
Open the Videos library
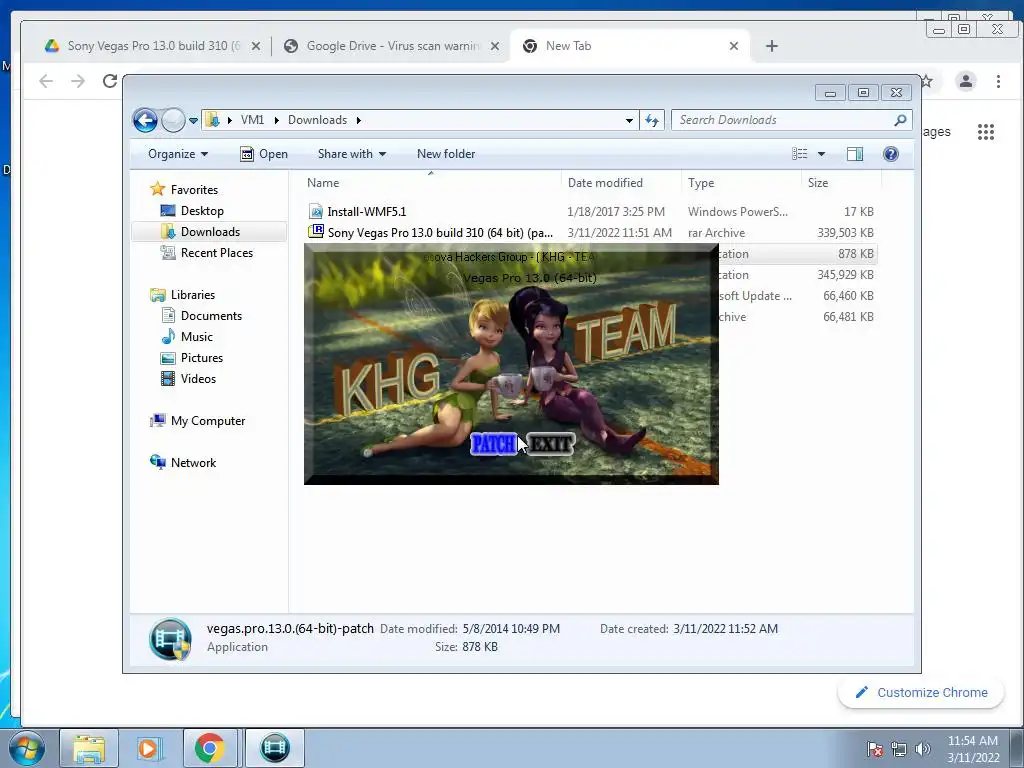point(198,379)
